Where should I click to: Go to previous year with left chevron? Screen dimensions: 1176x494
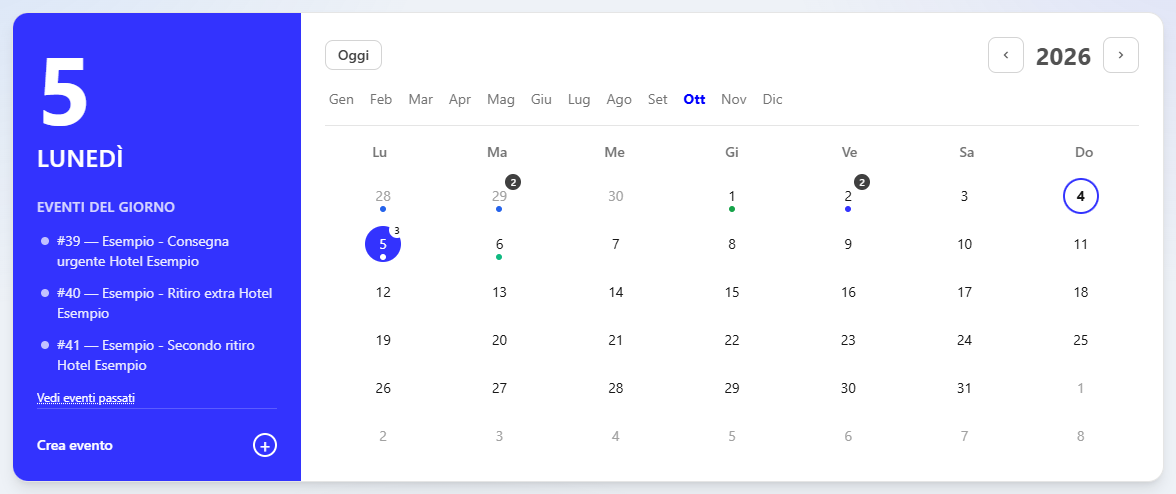point(1006,55)
